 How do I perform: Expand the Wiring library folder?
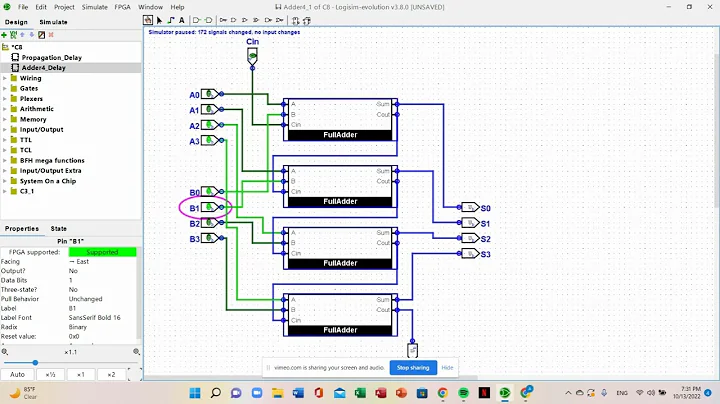(5, 78)
